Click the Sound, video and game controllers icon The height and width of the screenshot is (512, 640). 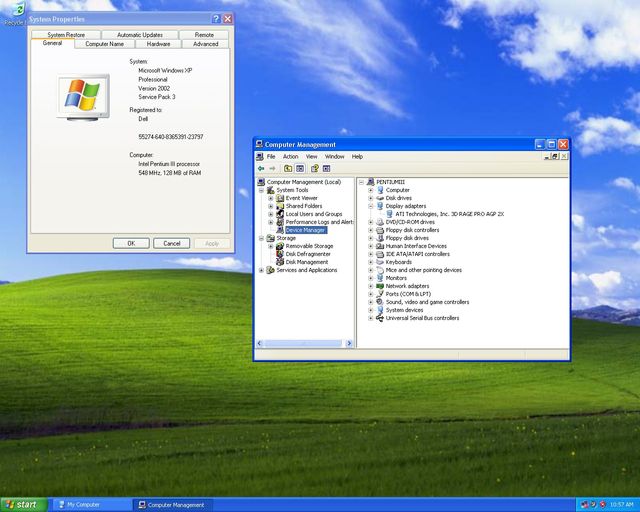pyautogui.click(x=380, y=302)
